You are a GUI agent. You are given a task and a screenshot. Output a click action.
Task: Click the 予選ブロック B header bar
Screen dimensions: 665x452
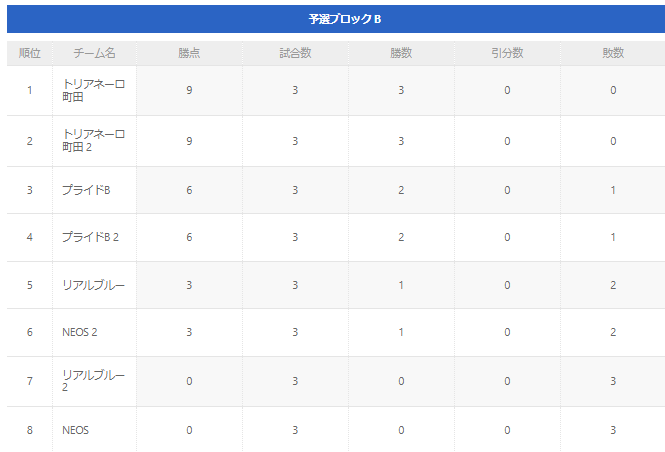(x=336, y=19)
